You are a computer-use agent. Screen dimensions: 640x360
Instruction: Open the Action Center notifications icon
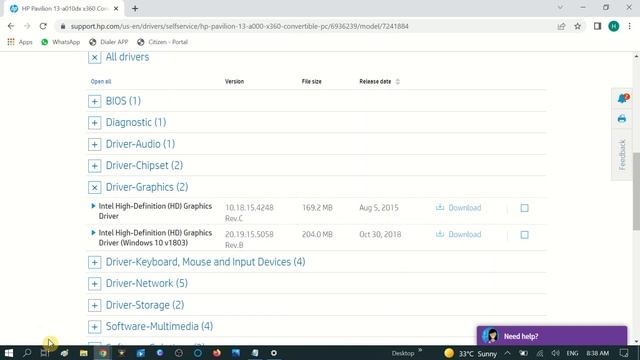tap(624, 353)
